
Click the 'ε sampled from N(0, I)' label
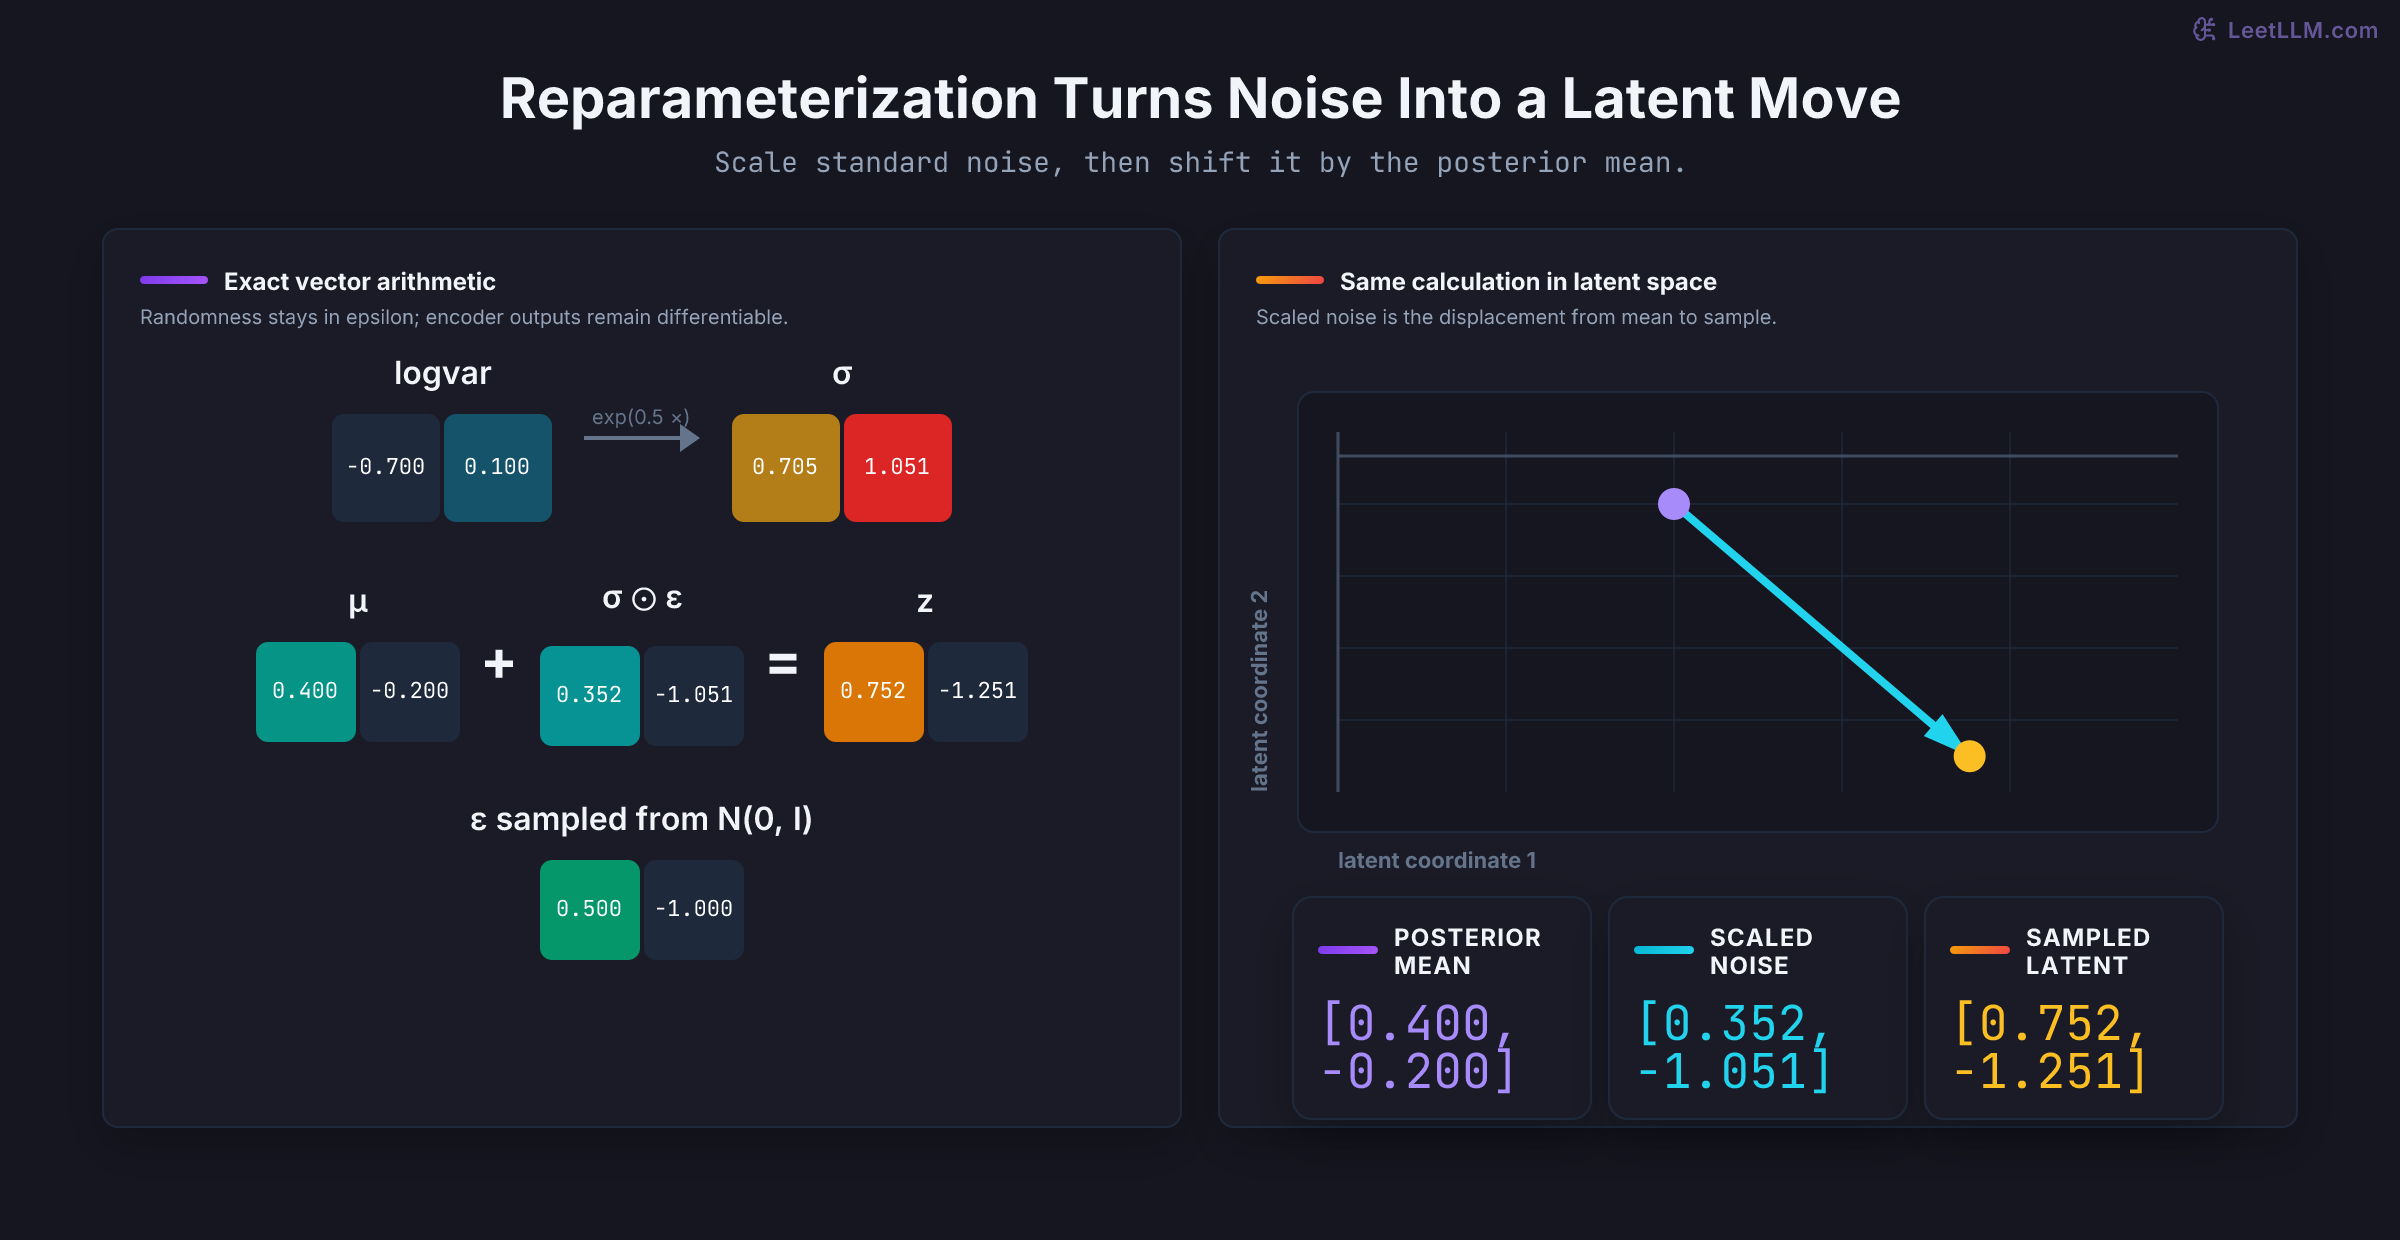pos(641,819)
